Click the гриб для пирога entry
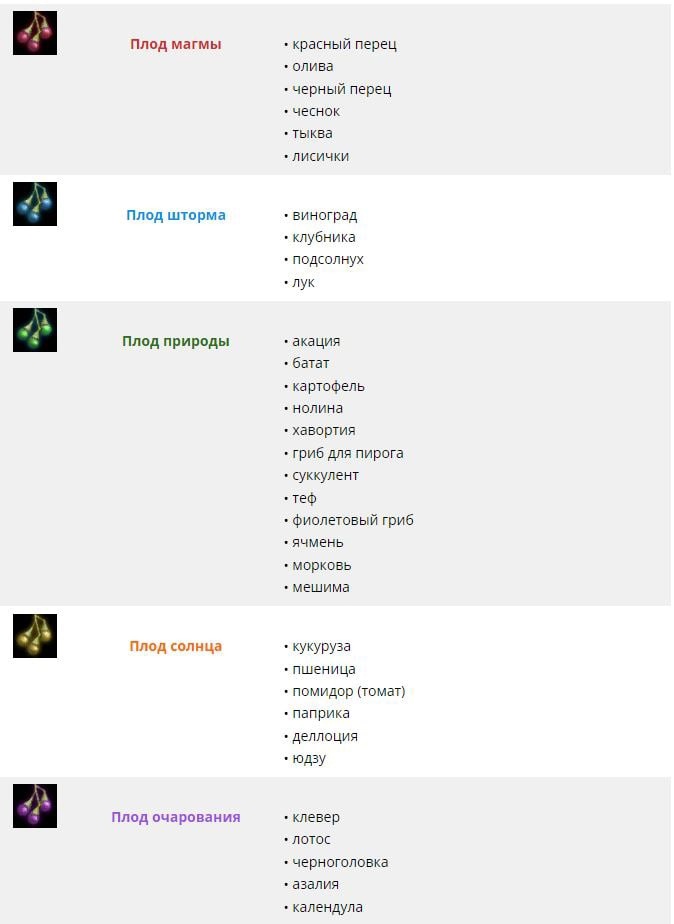Viewport: 674px width, 924px height. [x=348, y=454]
